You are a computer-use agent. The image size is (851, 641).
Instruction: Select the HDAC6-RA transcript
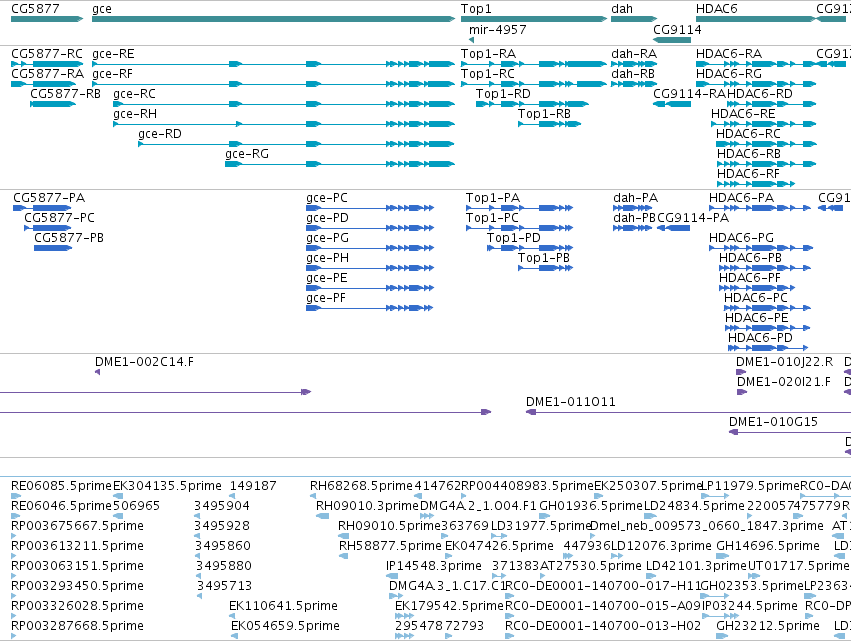pos(755,64)
